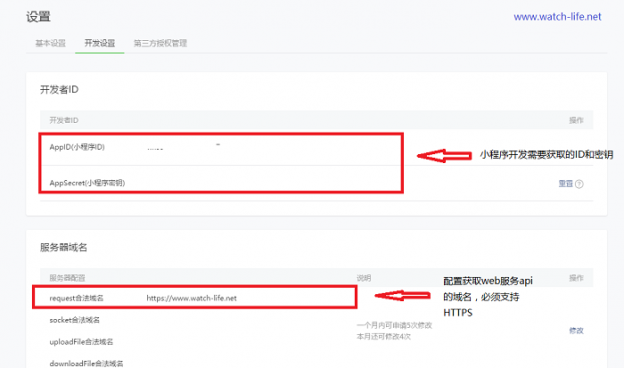The width and height of the screenshot is (624, 368).
Task: Click the 开发者ID section heading
Action: 59,90
